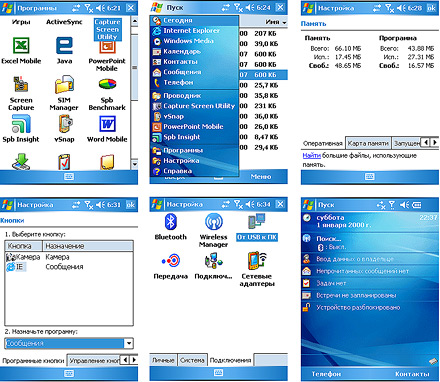This screenshot has width=440, height=382.
Task: Tap connectivity arrows on Today screen header
Action: (381, 205)
